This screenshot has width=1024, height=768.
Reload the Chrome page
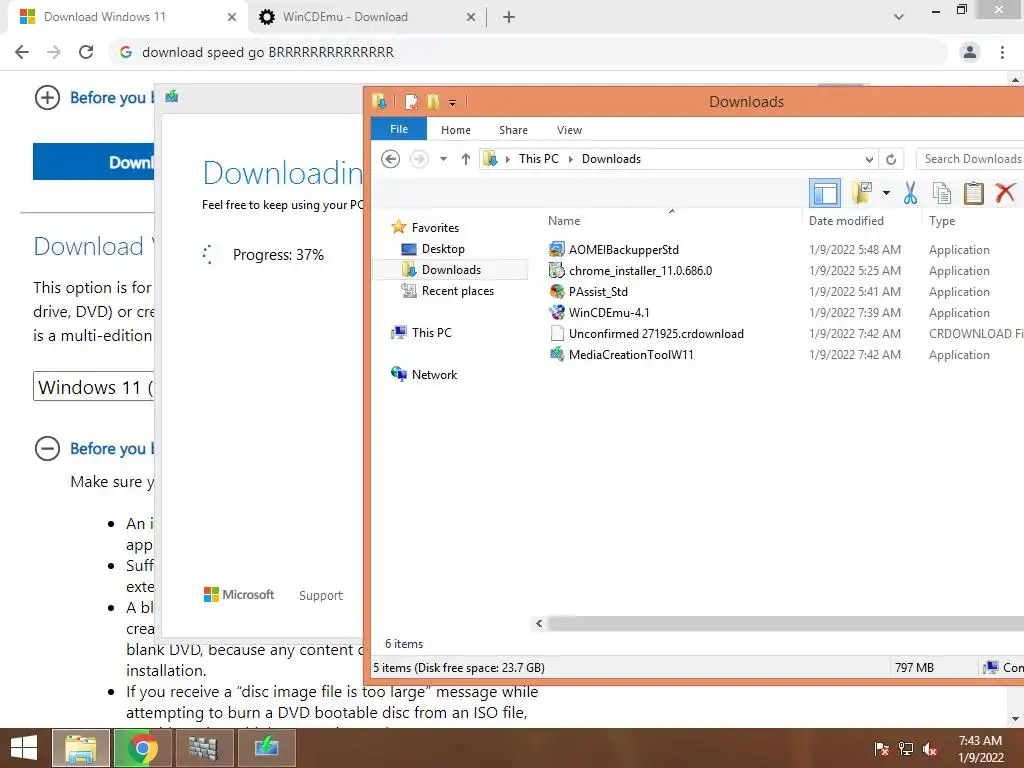(86, 52)
